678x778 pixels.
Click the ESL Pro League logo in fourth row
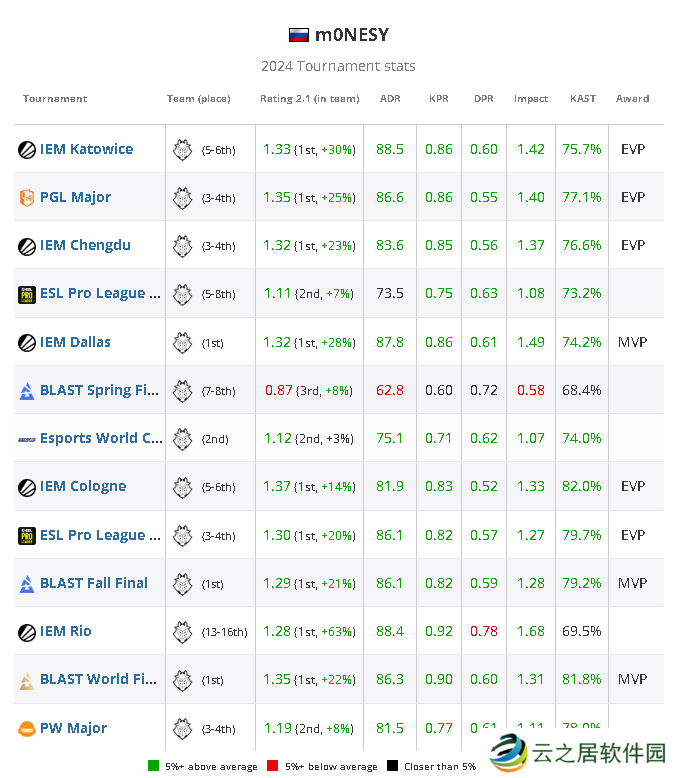27,294
